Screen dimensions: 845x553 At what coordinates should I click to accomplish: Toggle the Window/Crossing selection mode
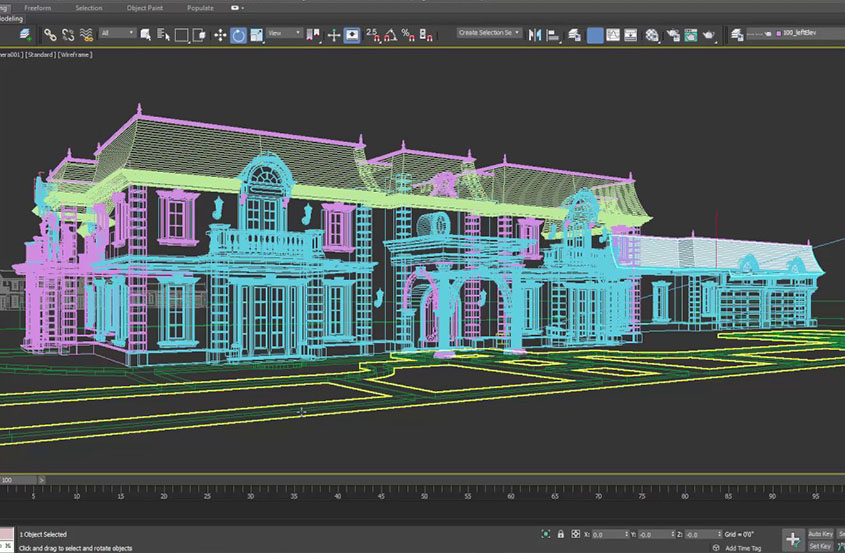point(199,35)
